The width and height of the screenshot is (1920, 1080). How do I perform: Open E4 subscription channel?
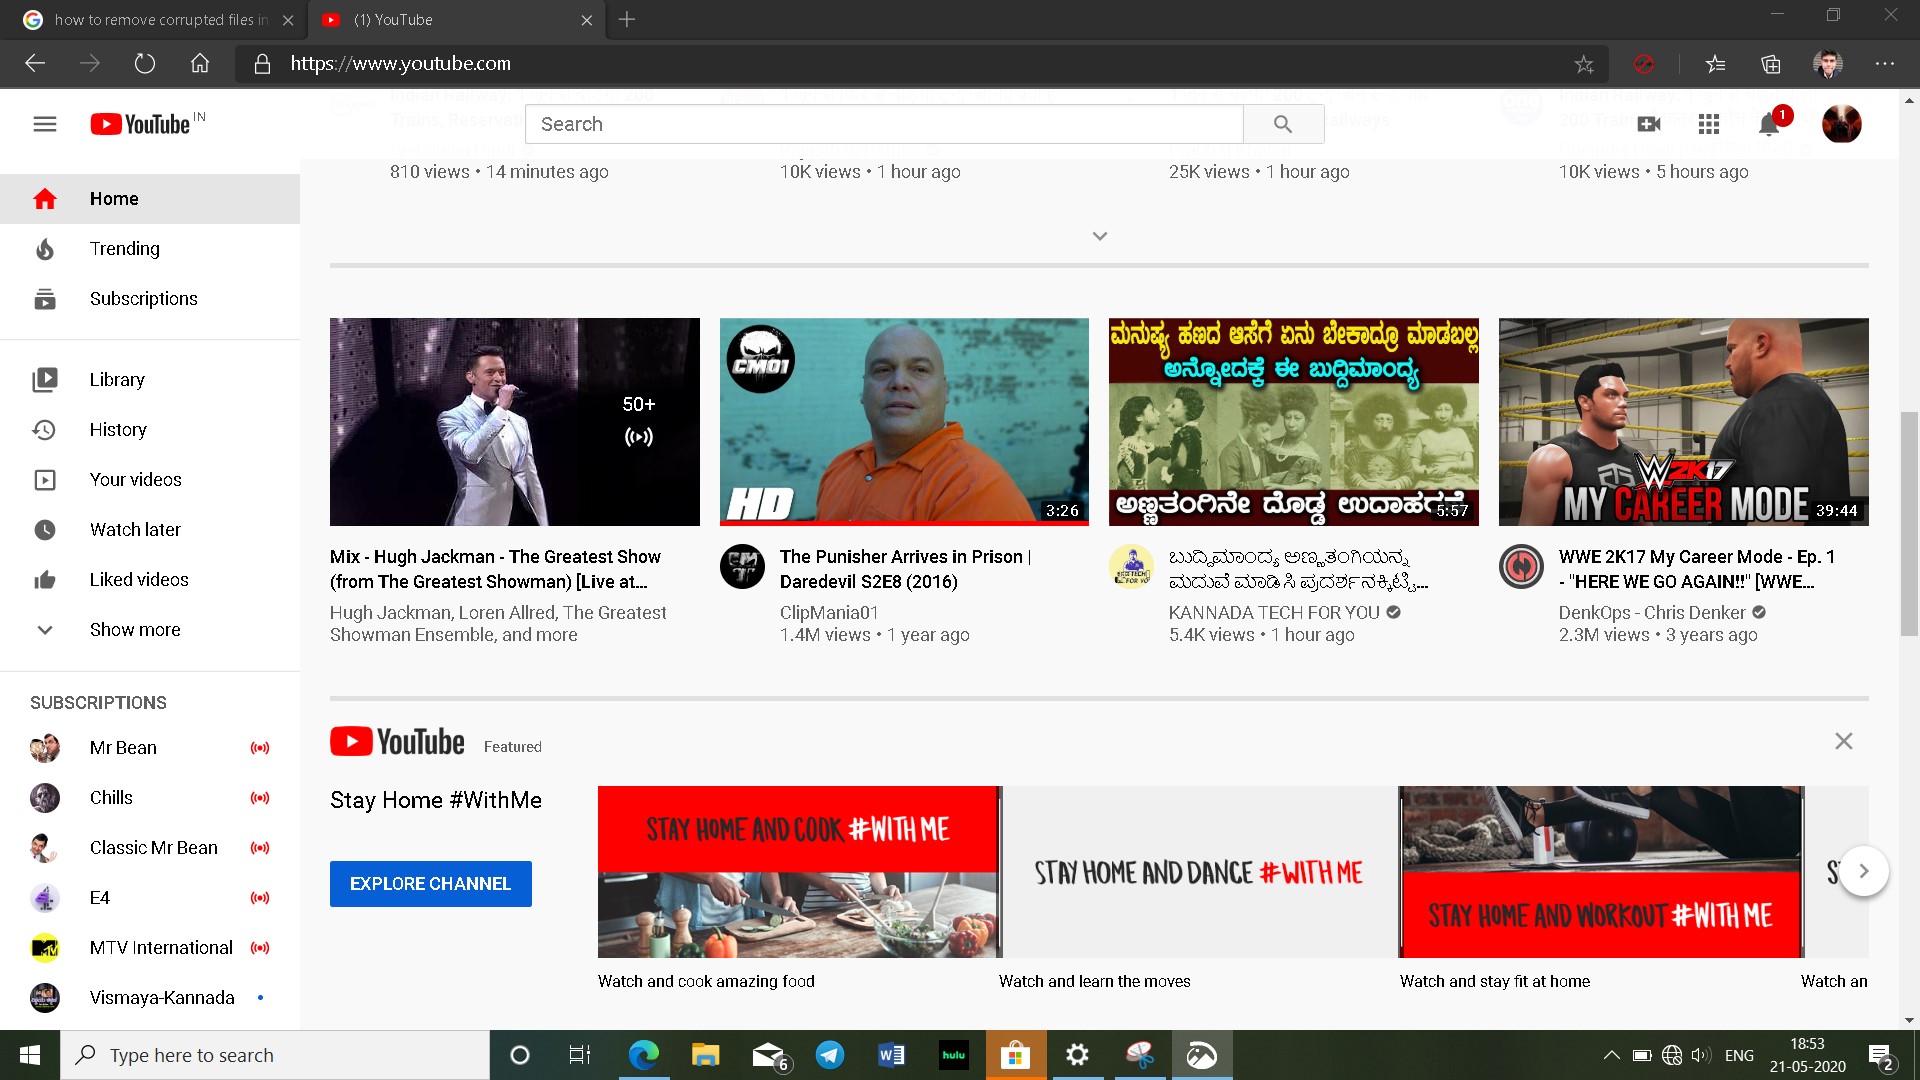coord(150,898)
